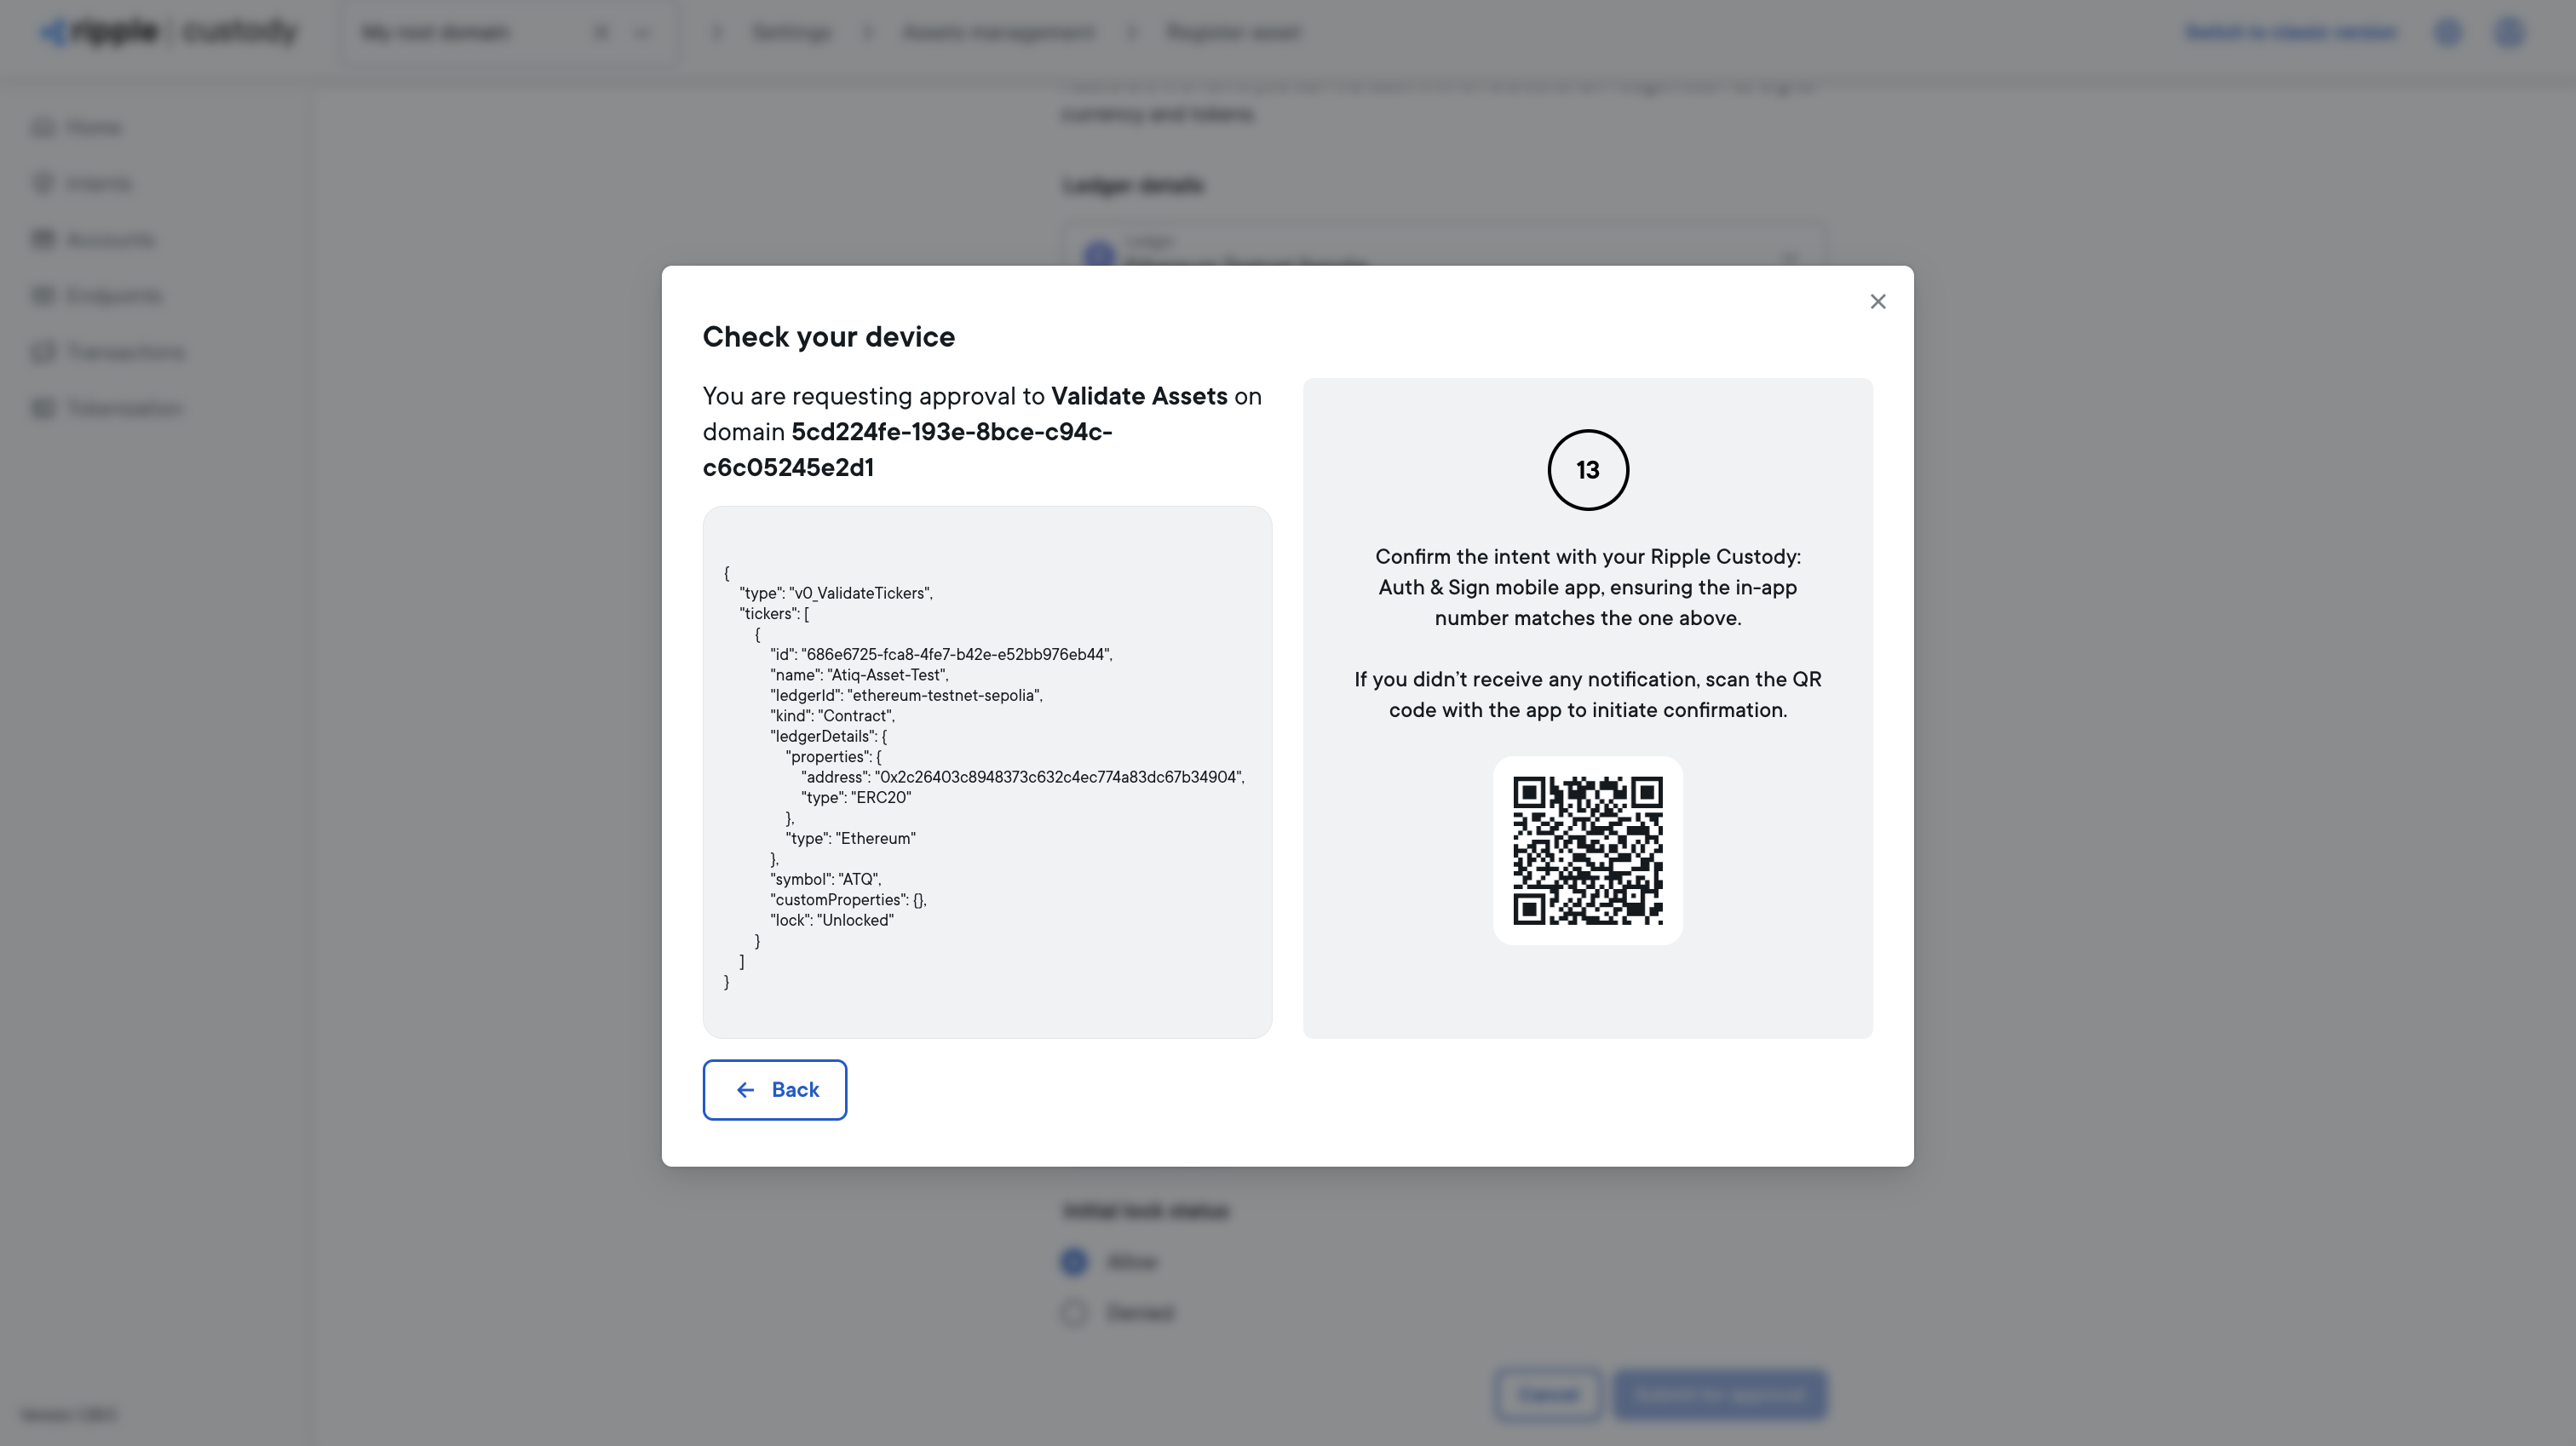The image size is (2576, 1446).
Task: Click the "Atiq-Asset-Test" name line
Action: [x=859, y=675]
